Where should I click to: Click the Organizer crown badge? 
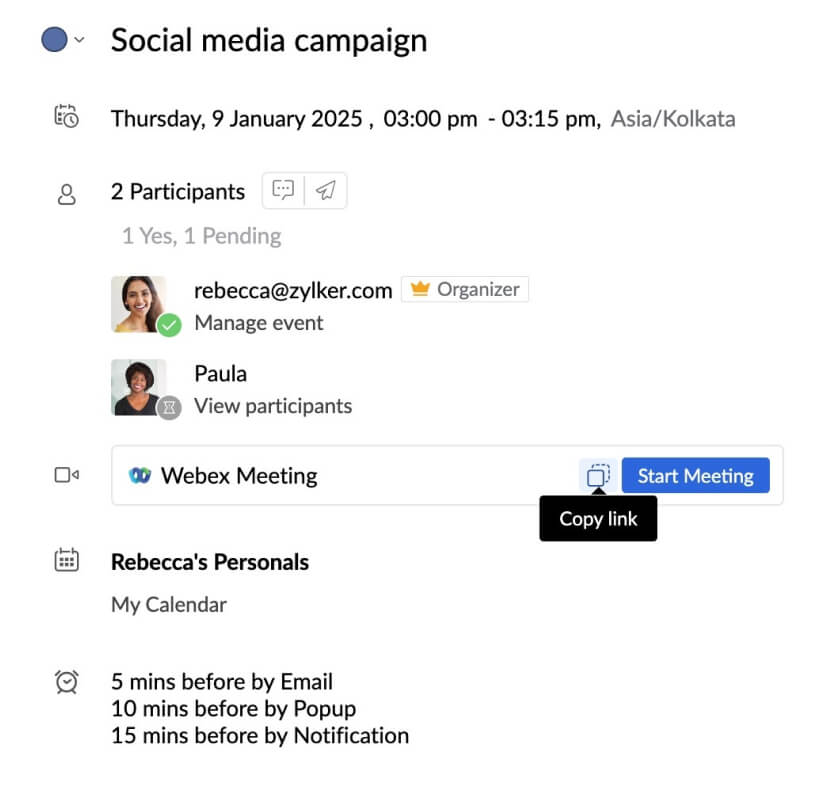tap(466, 290)
